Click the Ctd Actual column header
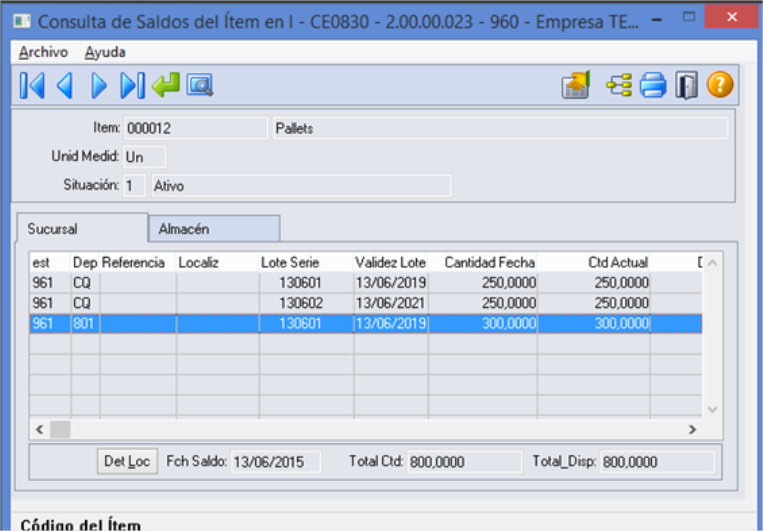The image size is (763, 531). 594,262
